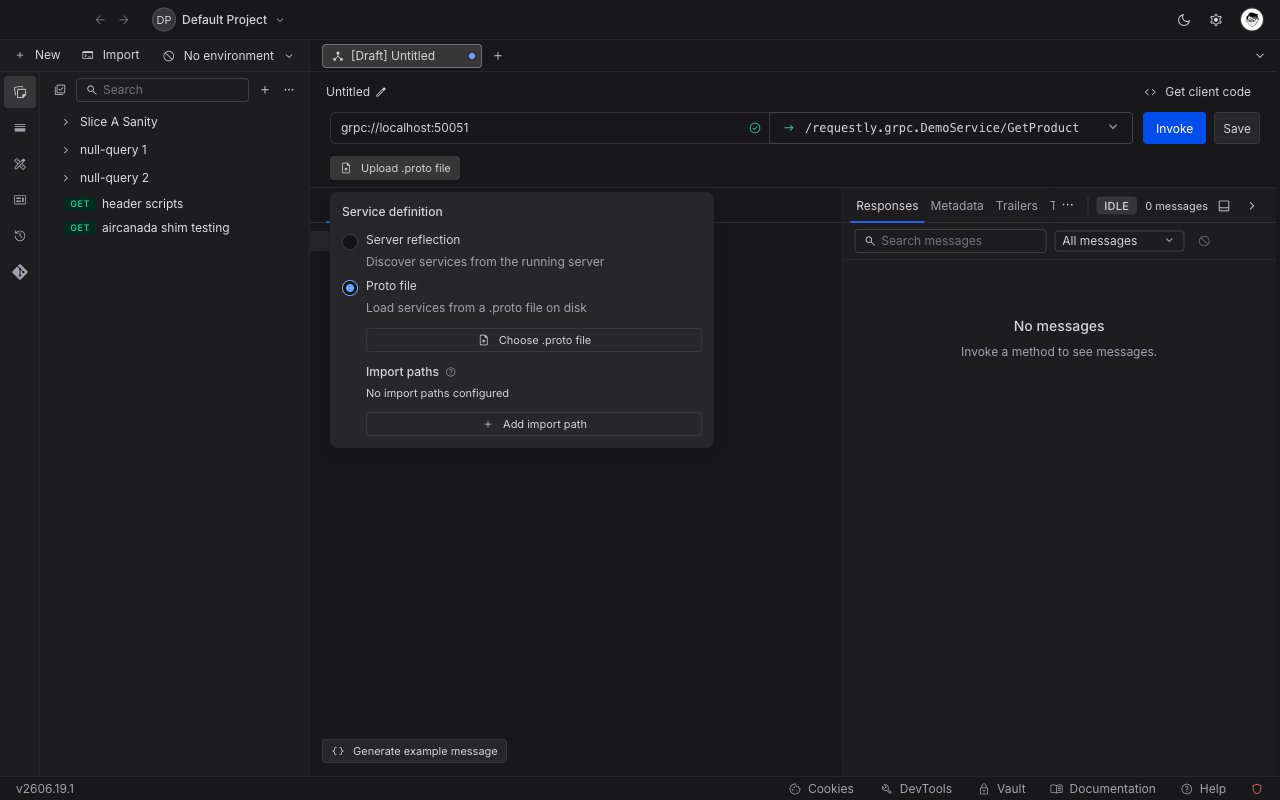Open a new tab with plus icon

tap(498, 56)
